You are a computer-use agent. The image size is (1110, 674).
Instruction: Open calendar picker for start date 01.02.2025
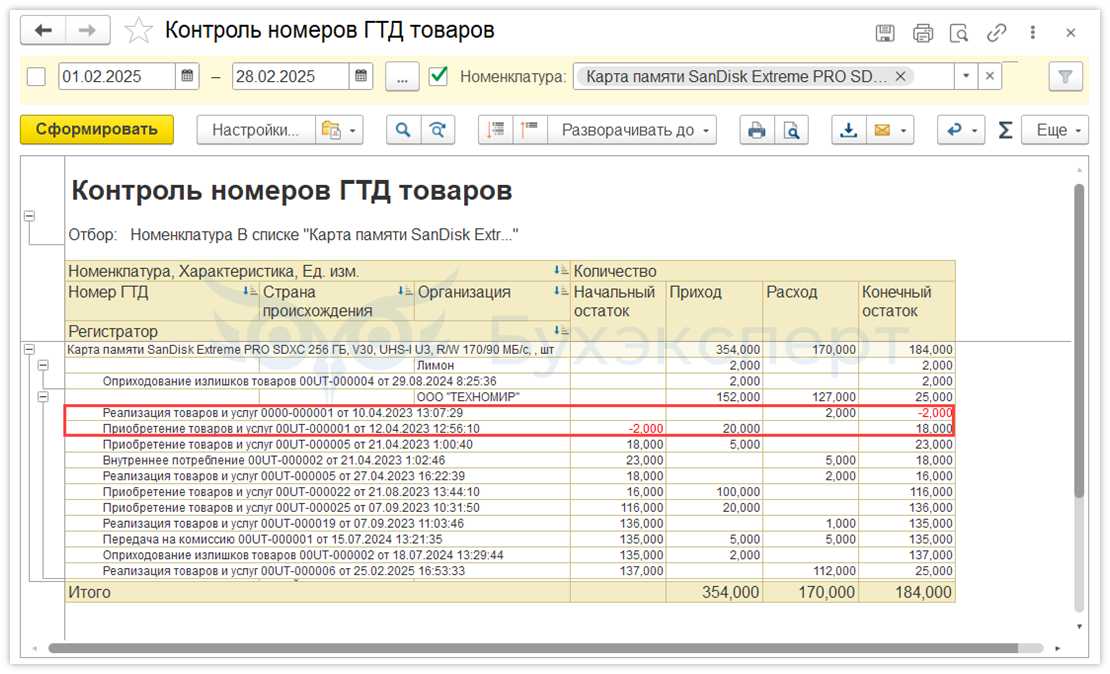187,77
